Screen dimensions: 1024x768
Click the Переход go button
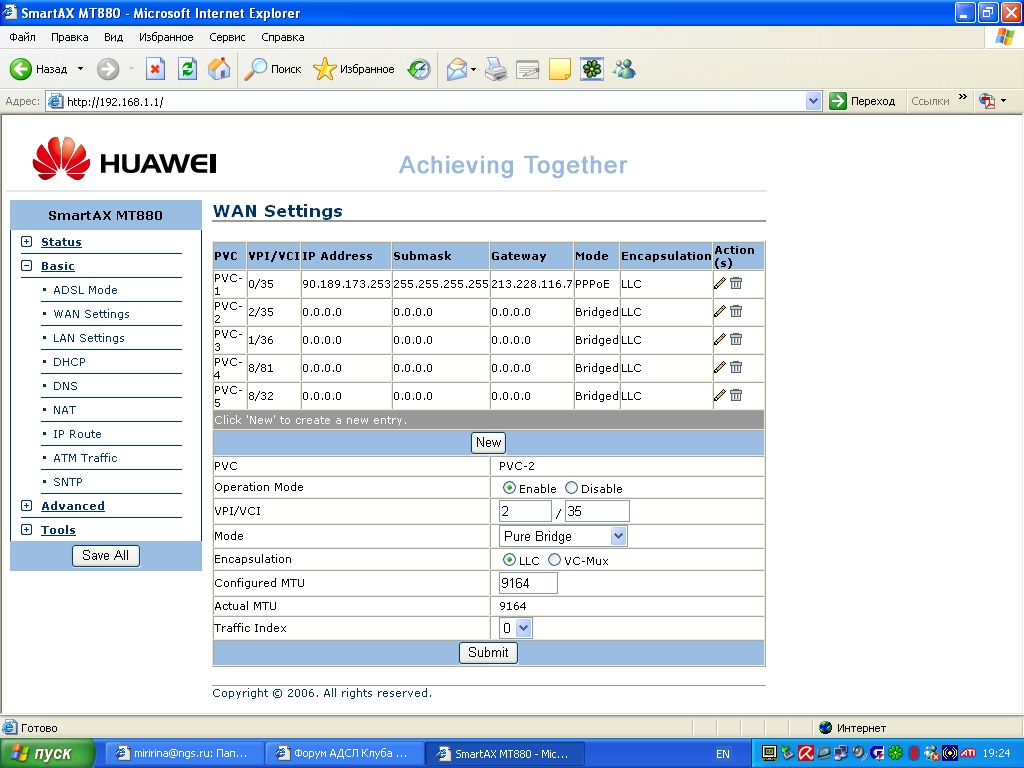coord(862,101)
